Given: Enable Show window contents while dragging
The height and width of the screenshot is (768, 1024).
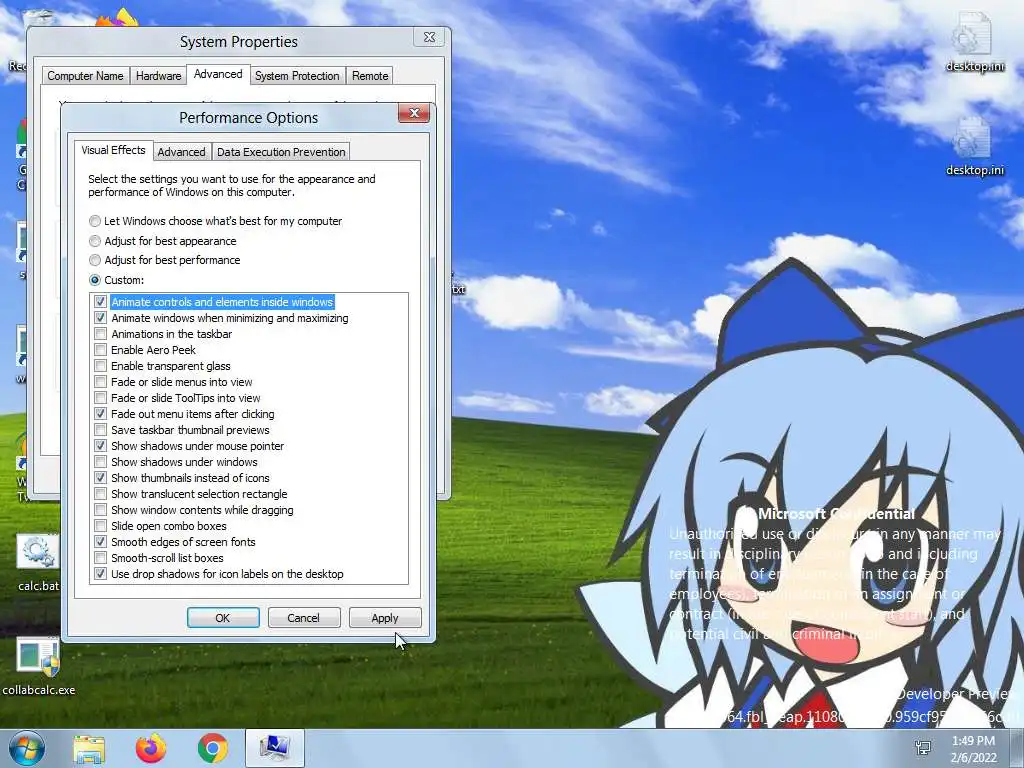Looking at the screenshot, I should point(101,510).
